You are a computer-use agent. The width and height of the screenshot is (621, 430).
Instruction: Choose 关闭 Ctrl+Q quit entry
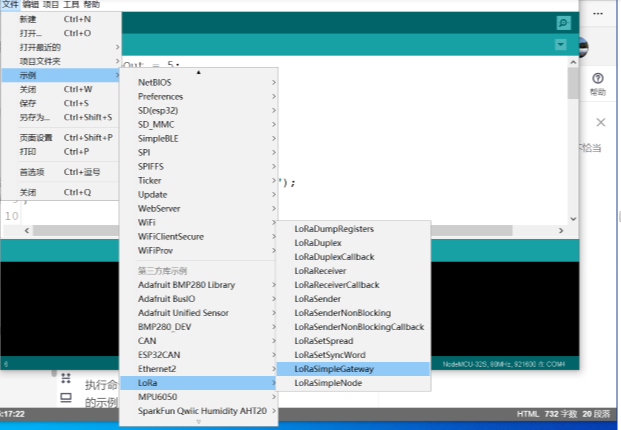coord(61,192)
